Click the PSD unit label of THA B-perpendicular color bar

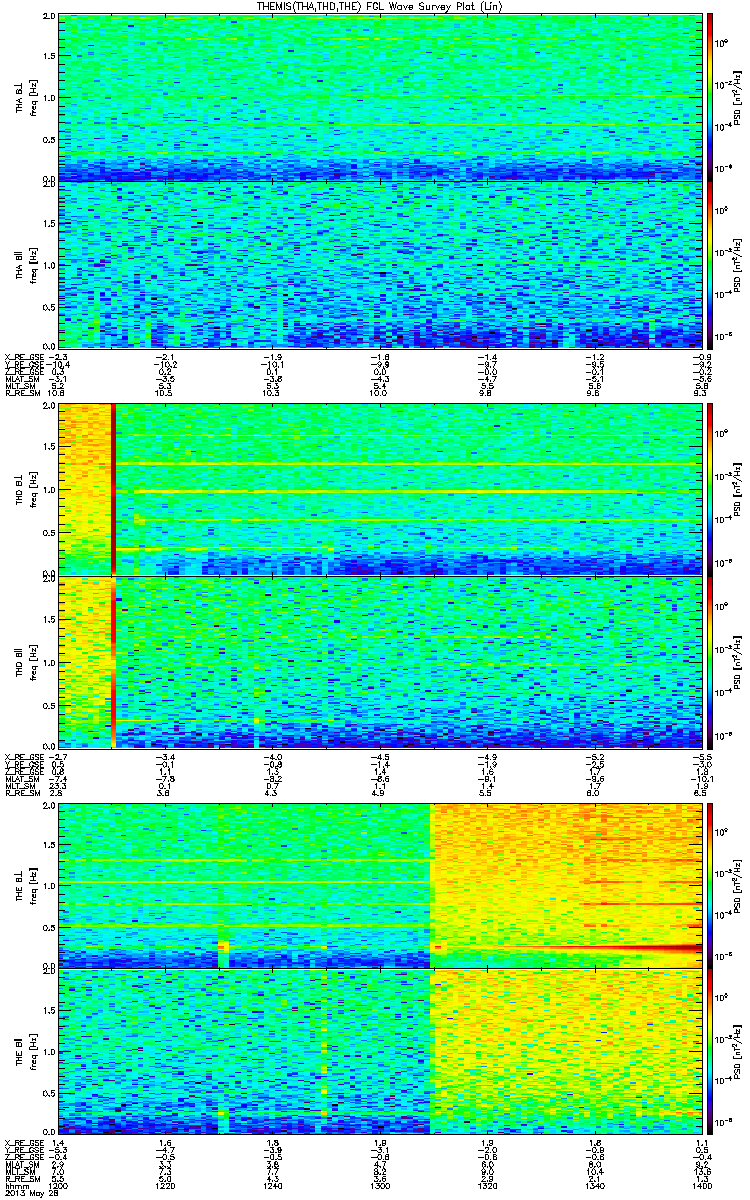click(x=738, y=98)
